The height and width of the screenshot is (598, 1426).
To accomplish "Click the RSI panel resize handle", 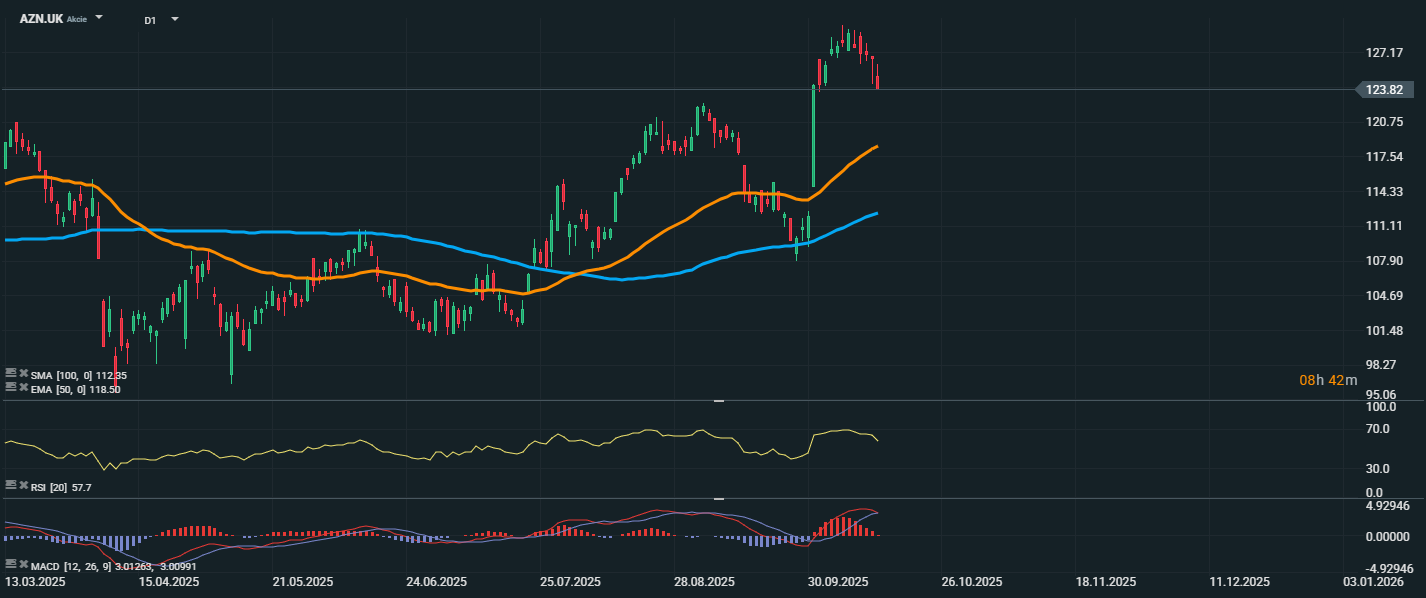I will coord(718,401).
